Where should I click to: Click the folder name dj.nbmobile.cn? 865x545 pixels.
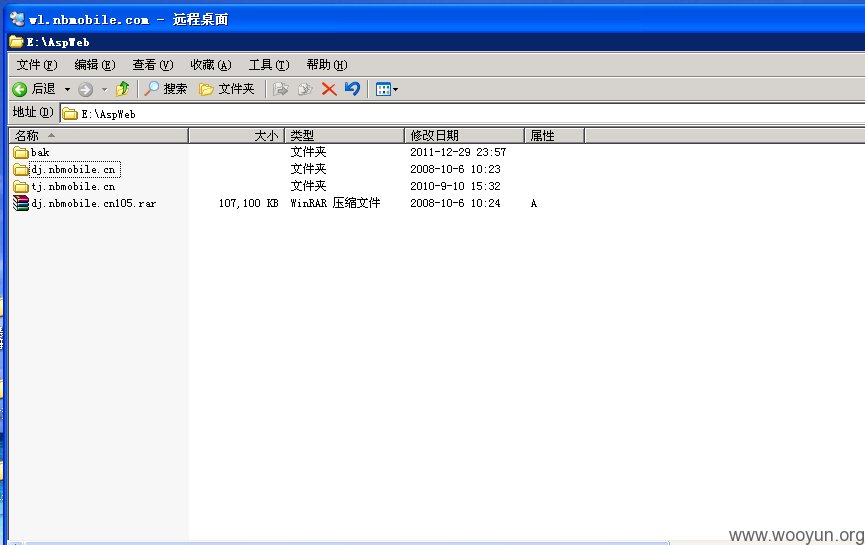tap(73, 169)
